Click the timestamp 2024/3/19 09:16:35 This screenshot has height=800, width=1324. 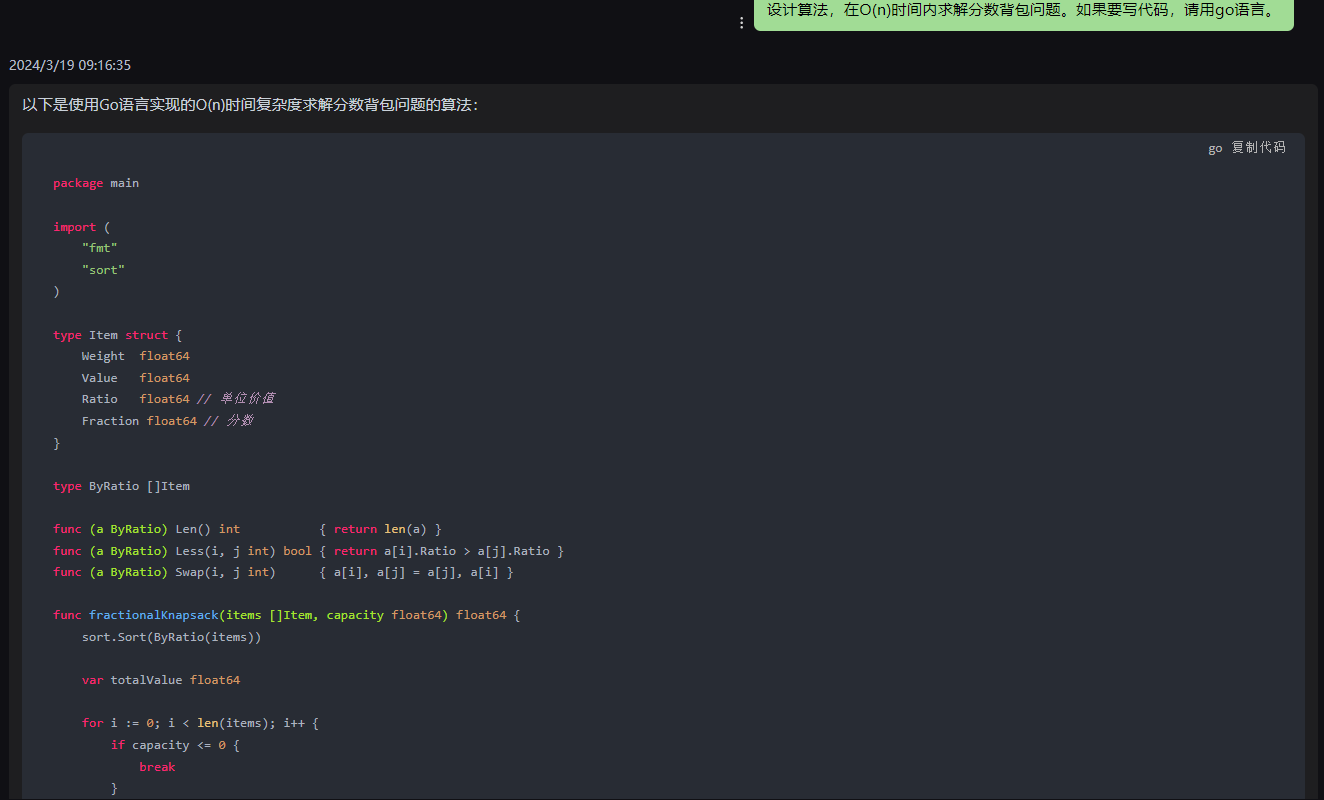click(70, 65)
